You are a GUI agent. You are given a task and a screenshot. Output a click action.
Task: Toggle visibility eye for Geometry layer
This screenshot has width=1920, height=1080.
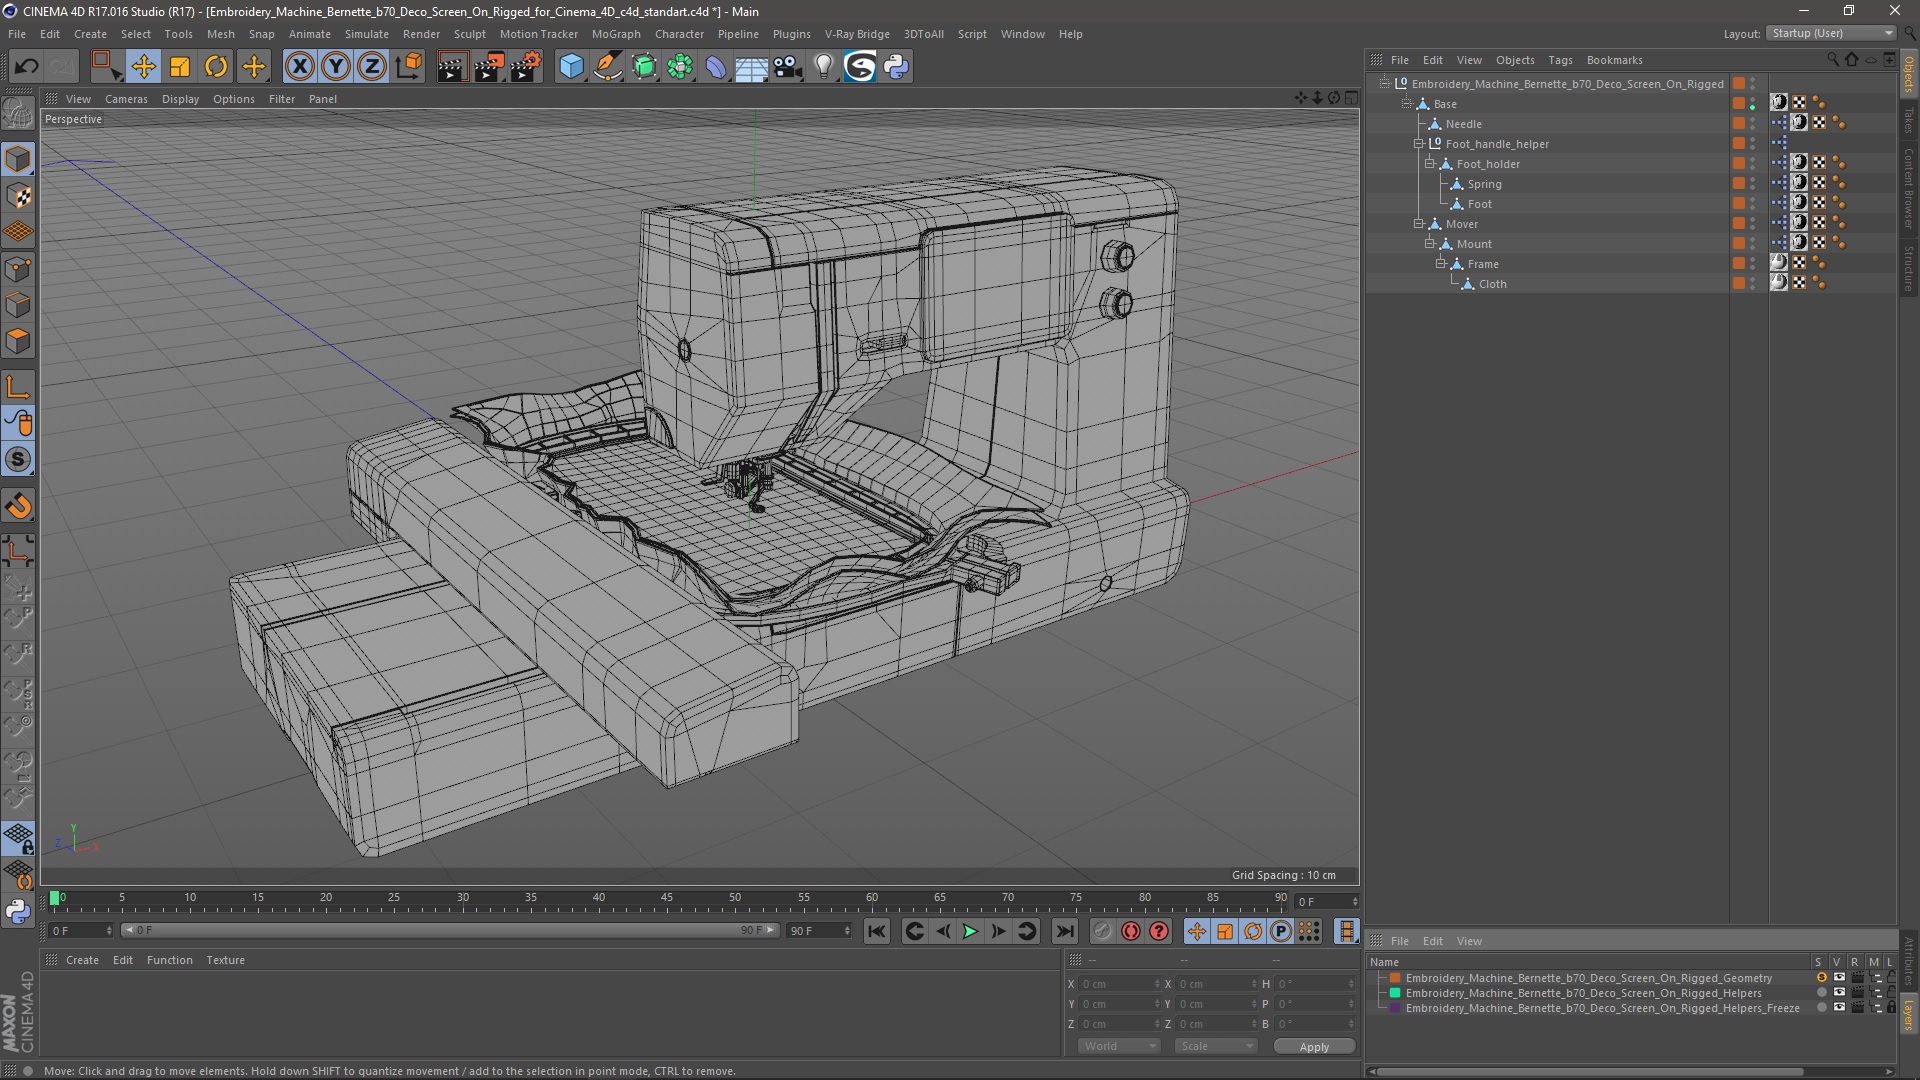pos(1838,978)
